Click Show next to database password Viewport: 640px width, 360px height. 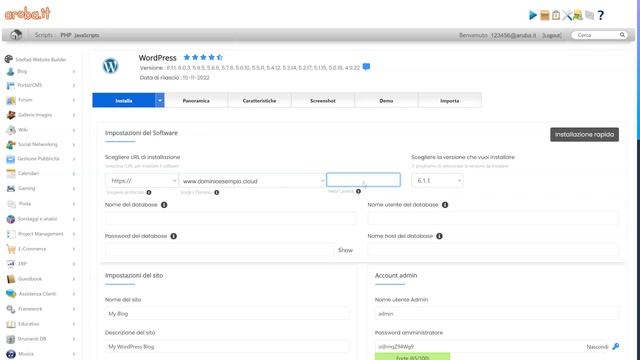(x=345, y=250)
